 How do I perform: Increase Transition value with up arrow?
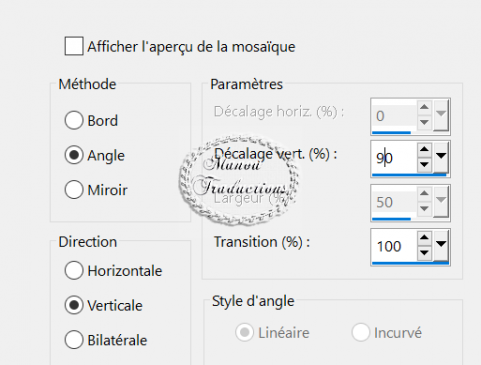424,237
